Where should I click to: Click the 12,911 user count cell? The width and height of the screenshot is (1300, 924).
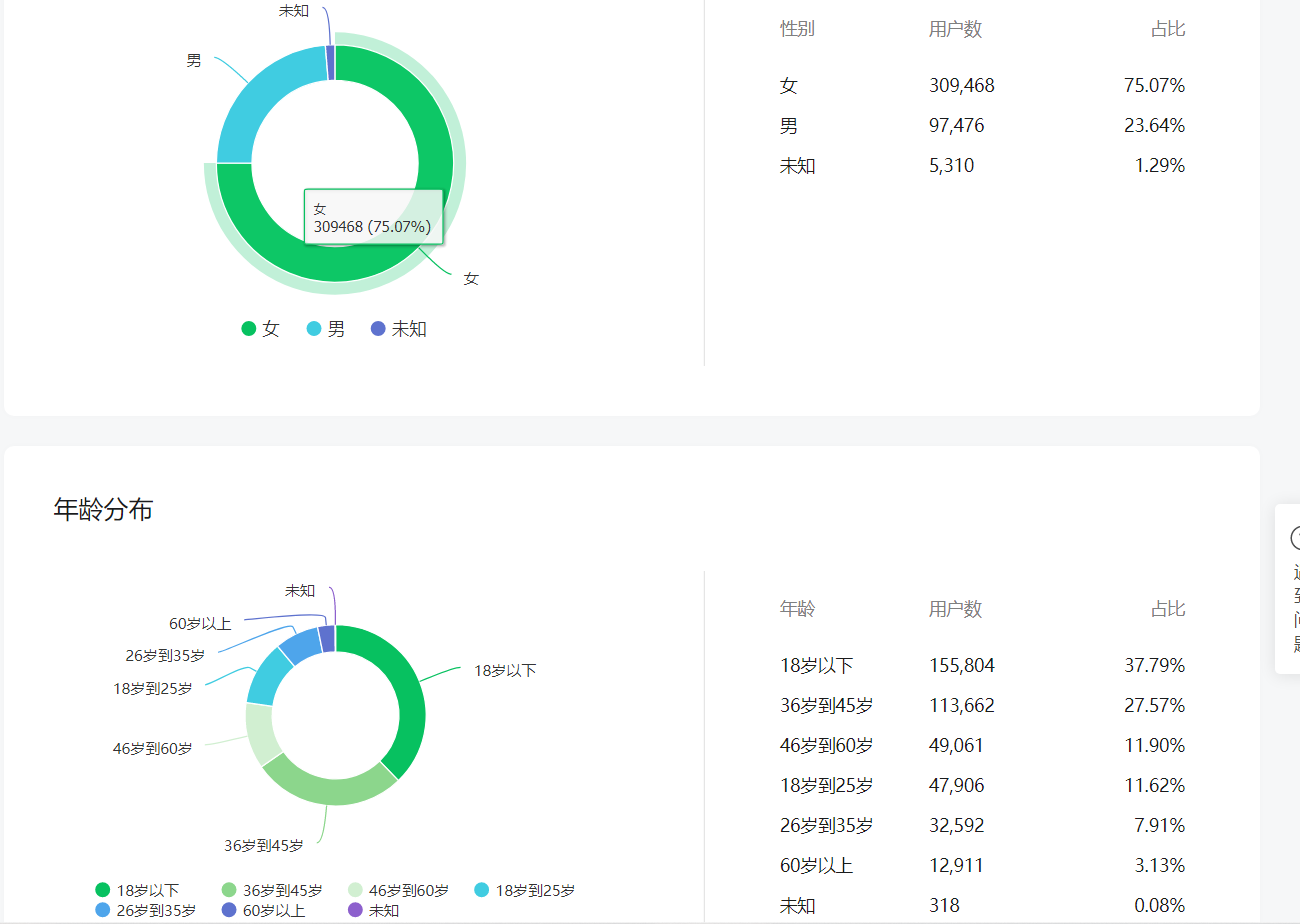click(x=957, y=866)
